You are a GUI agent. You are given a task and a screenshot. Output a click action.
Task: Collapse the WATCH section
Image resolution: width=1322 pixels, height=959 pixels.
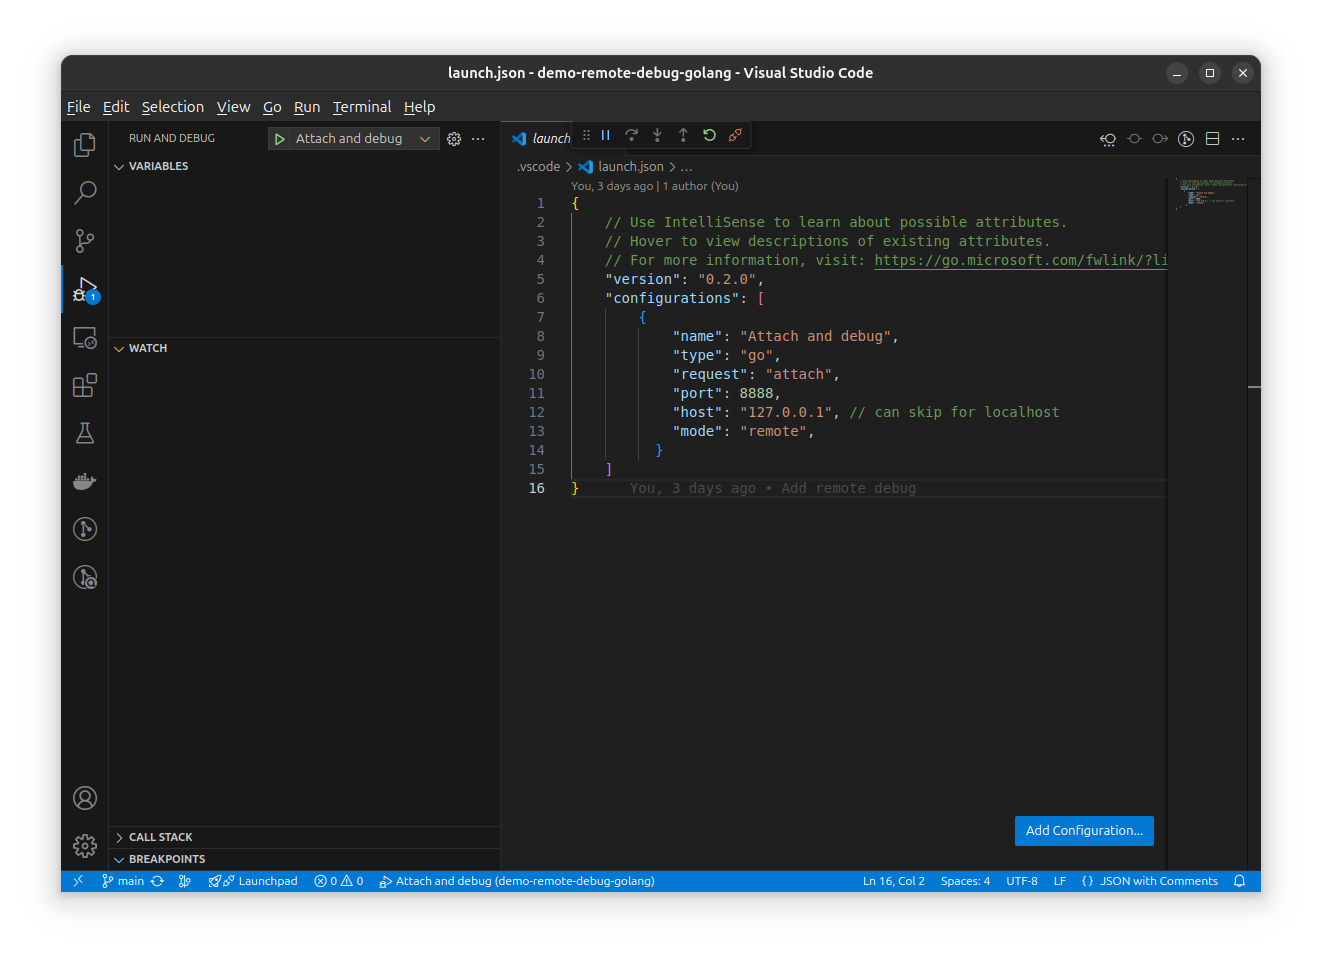[304, 348]
